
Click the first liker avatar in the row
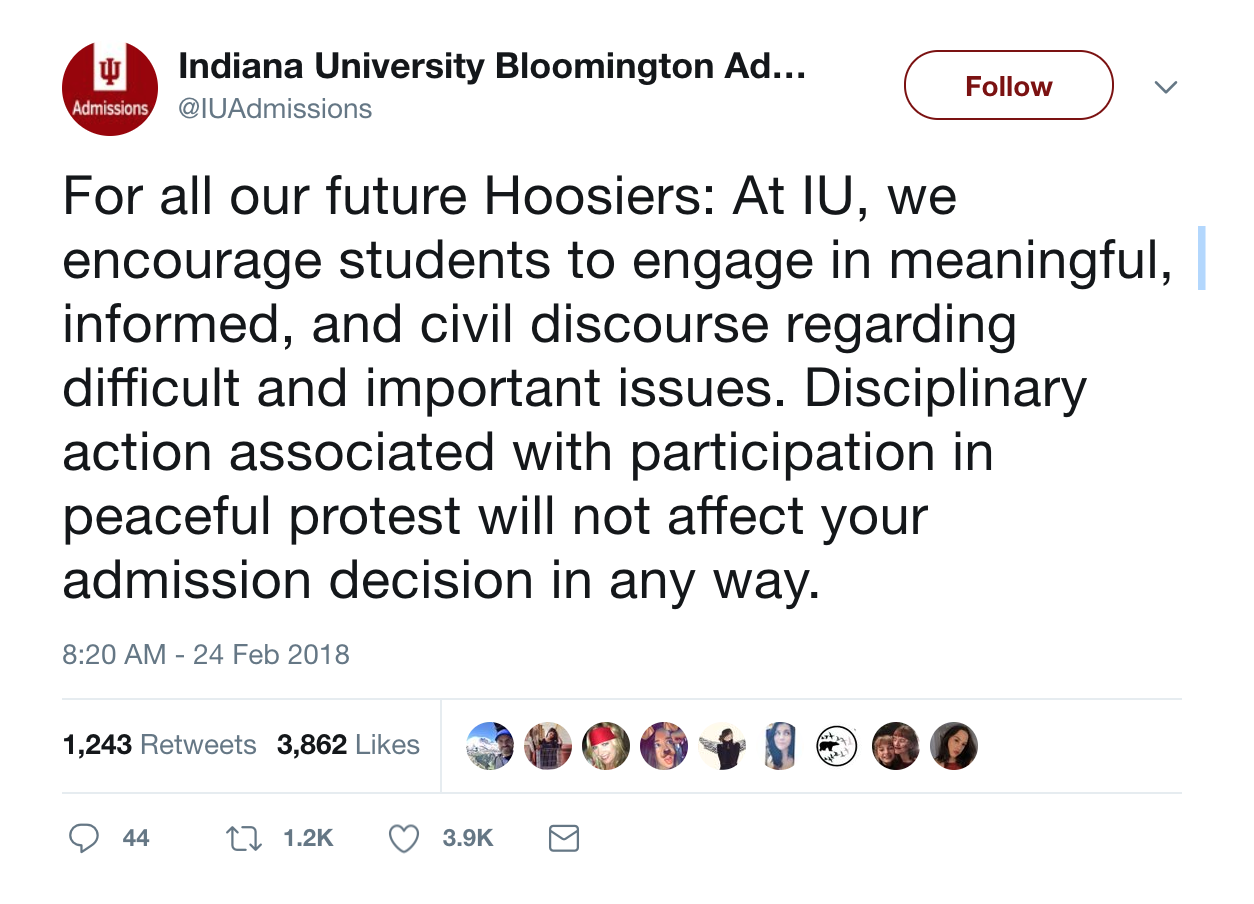490,746
